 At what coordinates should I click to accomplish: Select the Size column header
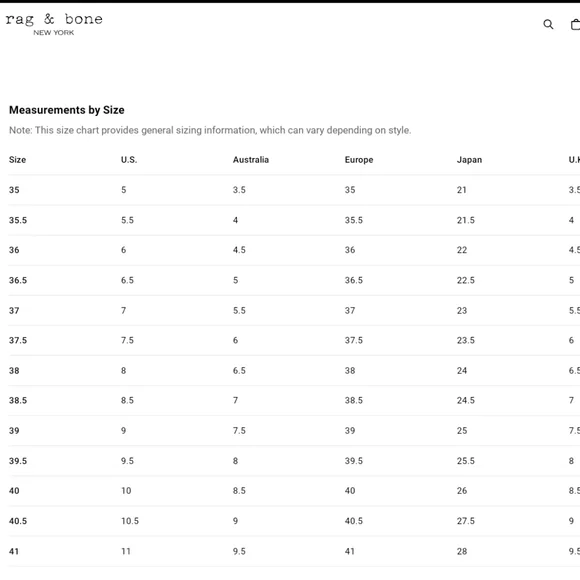click(17, 160)
